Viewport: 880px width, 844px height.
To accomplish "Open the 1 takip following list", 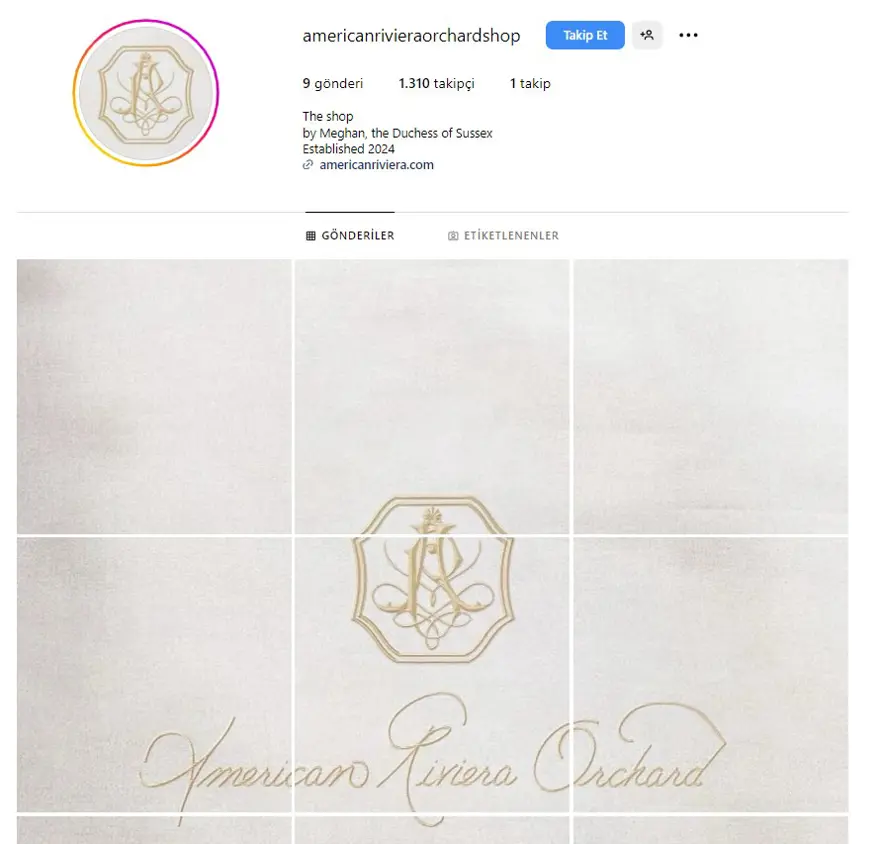I will point(530,84).
